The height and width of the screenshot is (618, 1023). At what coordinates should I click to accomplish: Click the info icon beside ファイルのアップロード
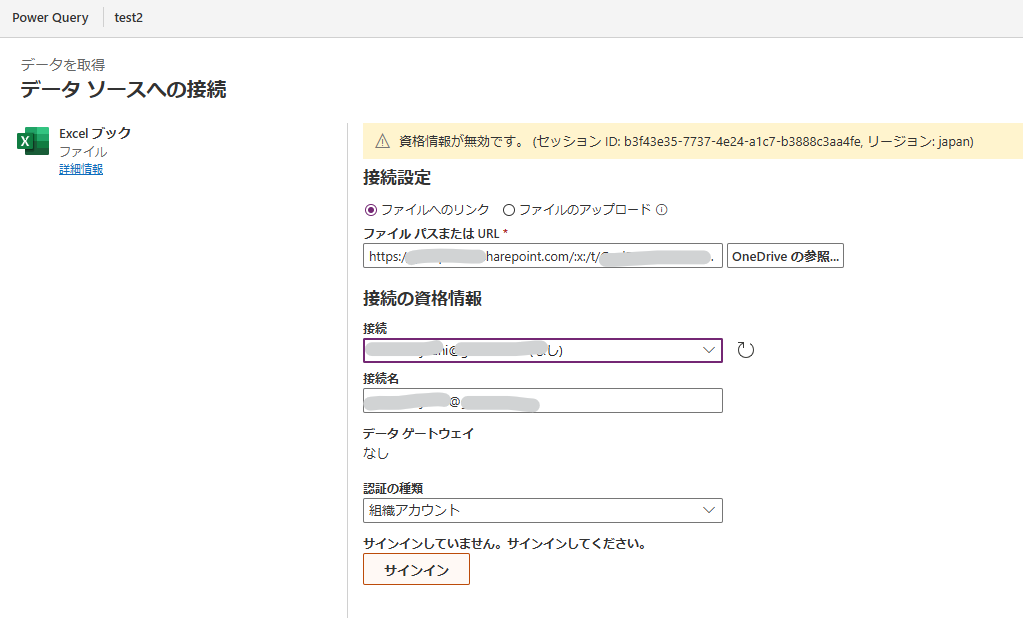(662, 210)
